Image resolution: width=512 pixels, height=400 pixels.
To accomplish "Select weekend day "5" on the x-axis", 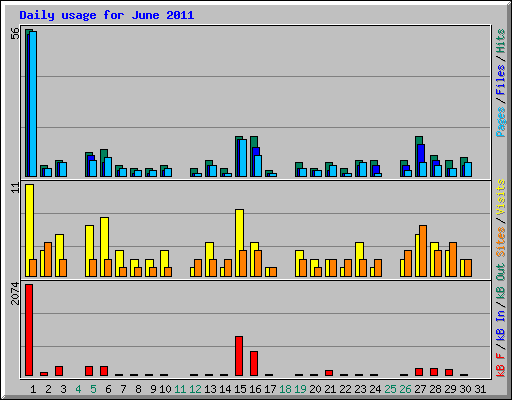I will [x=93, y=389].
